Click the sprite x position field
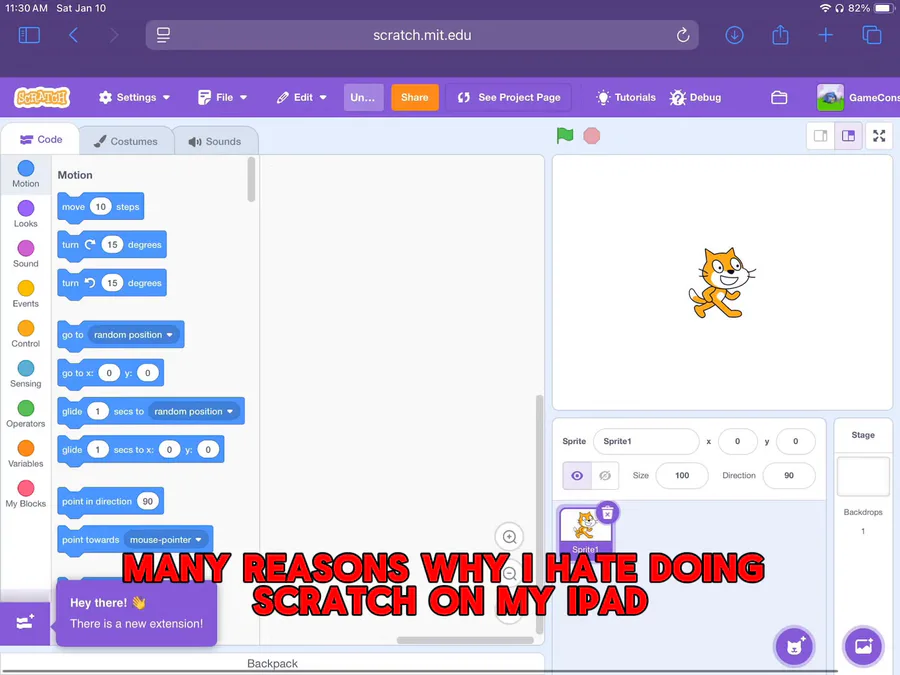 point(738,441)
